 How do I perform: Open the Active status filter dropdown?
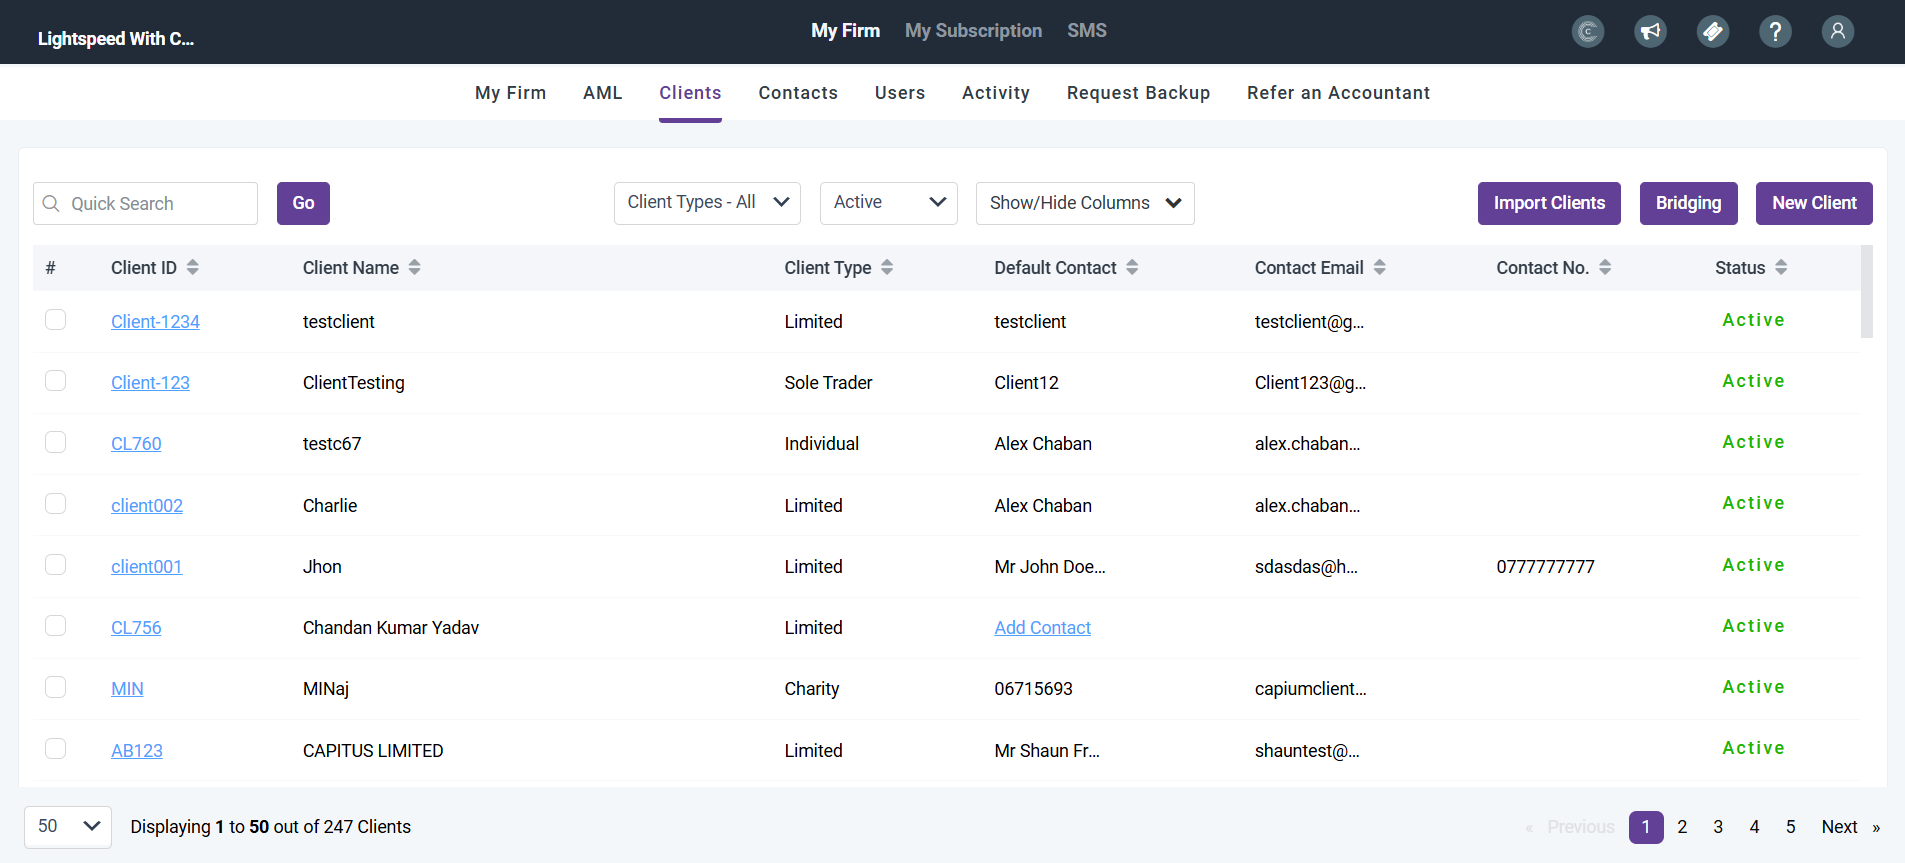[x=888, y=203]
